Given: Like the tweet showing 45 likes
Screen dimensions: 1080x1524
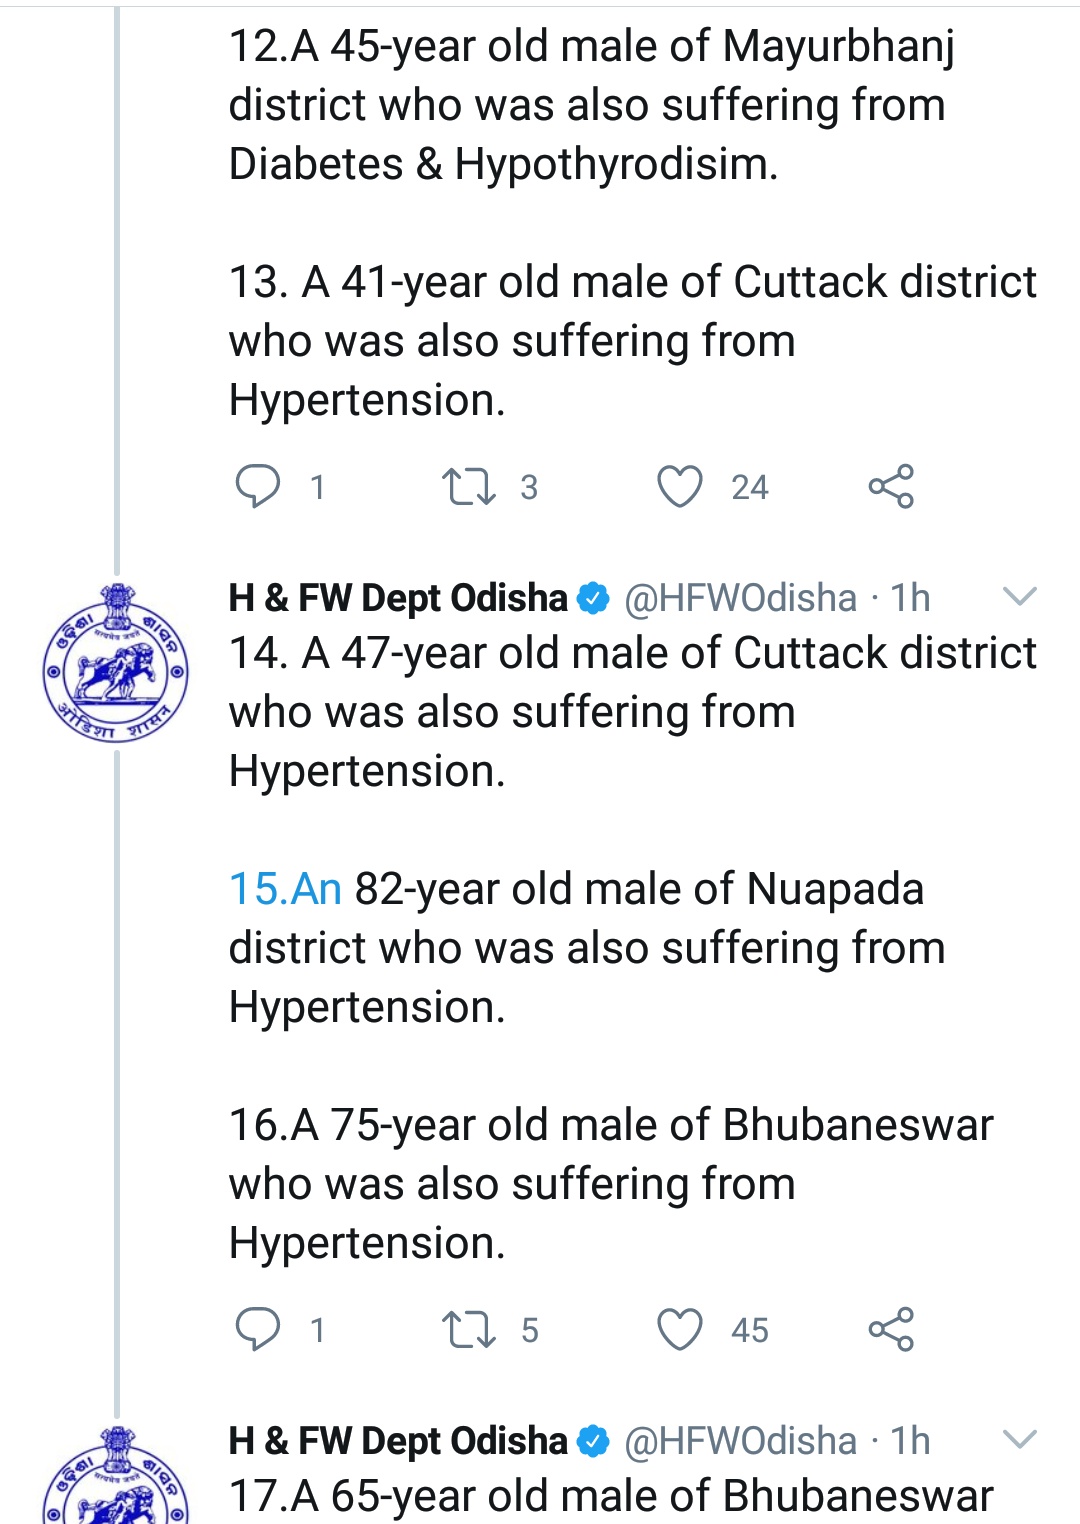Looking at the screenshot, I should click(680, 1330).
